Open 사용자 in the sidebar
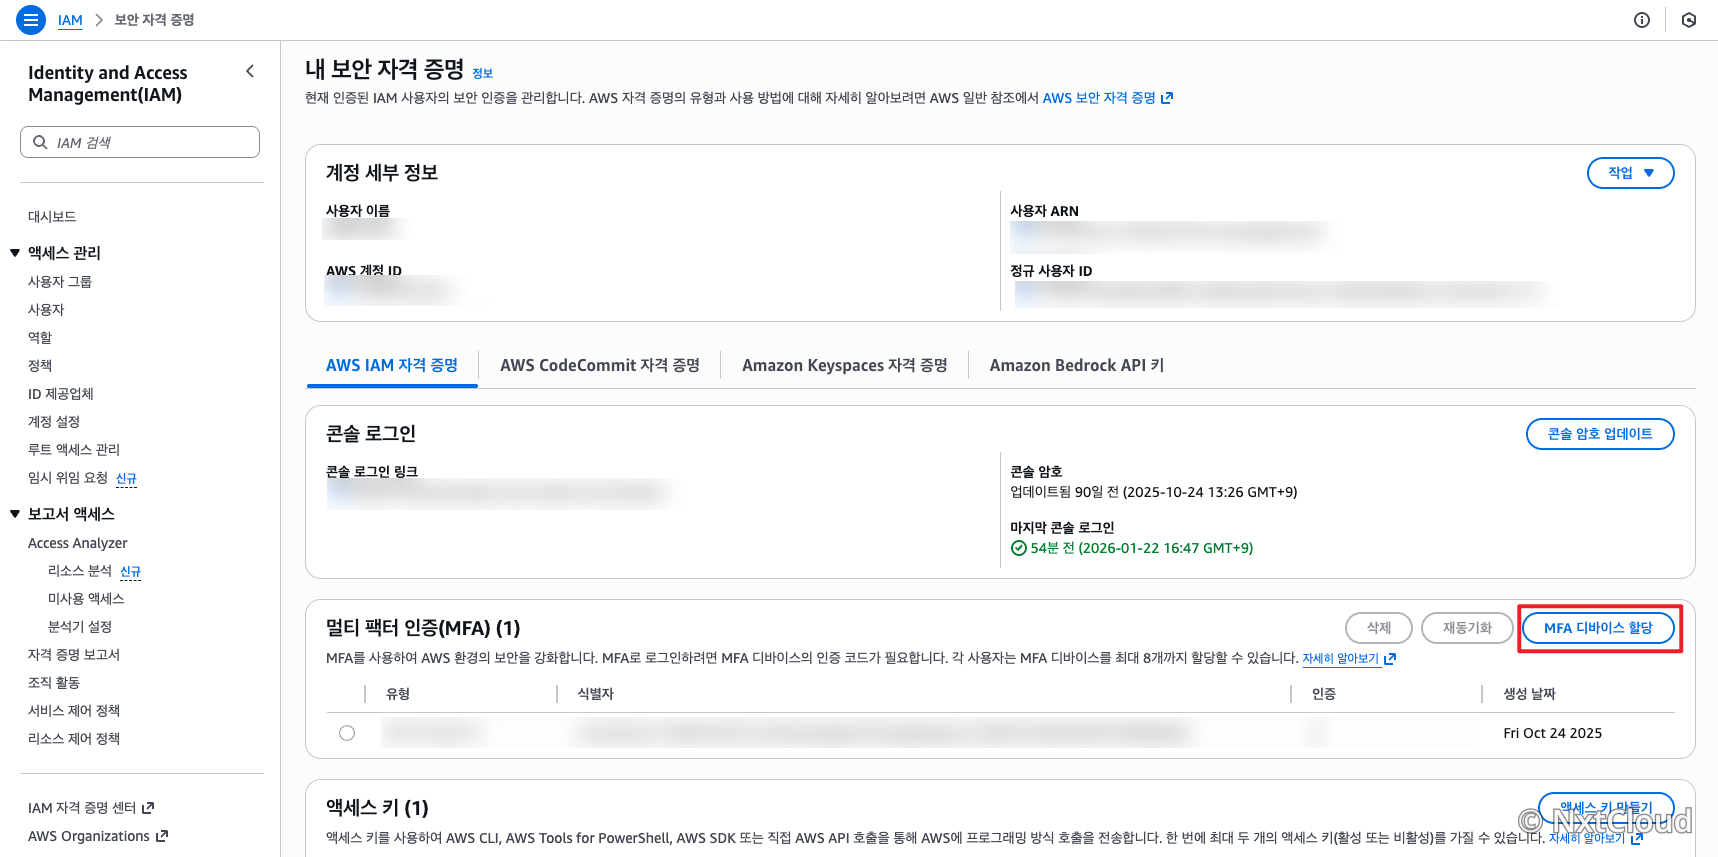The width and height of the screenshot is (1718, 857). pos(46,310)
